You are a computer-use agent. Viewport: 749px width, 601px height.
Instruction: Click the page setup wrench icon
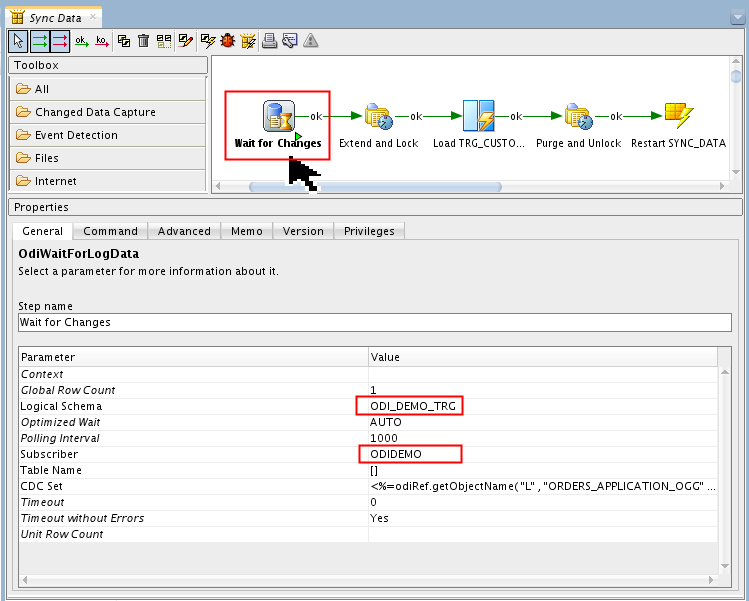click(289, 41)
